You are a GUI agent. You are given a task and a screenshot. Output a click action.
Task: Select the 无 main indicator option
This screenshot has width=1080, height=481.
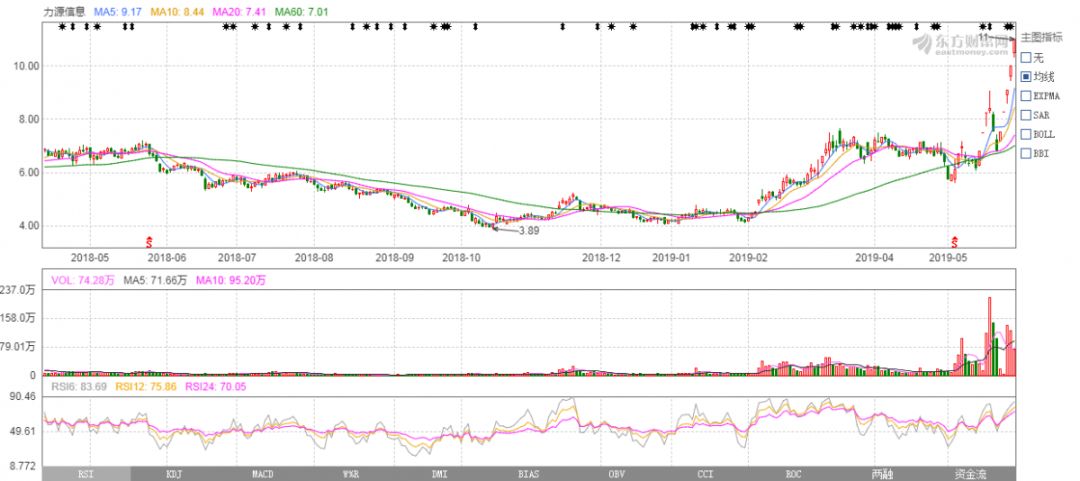1026,58
